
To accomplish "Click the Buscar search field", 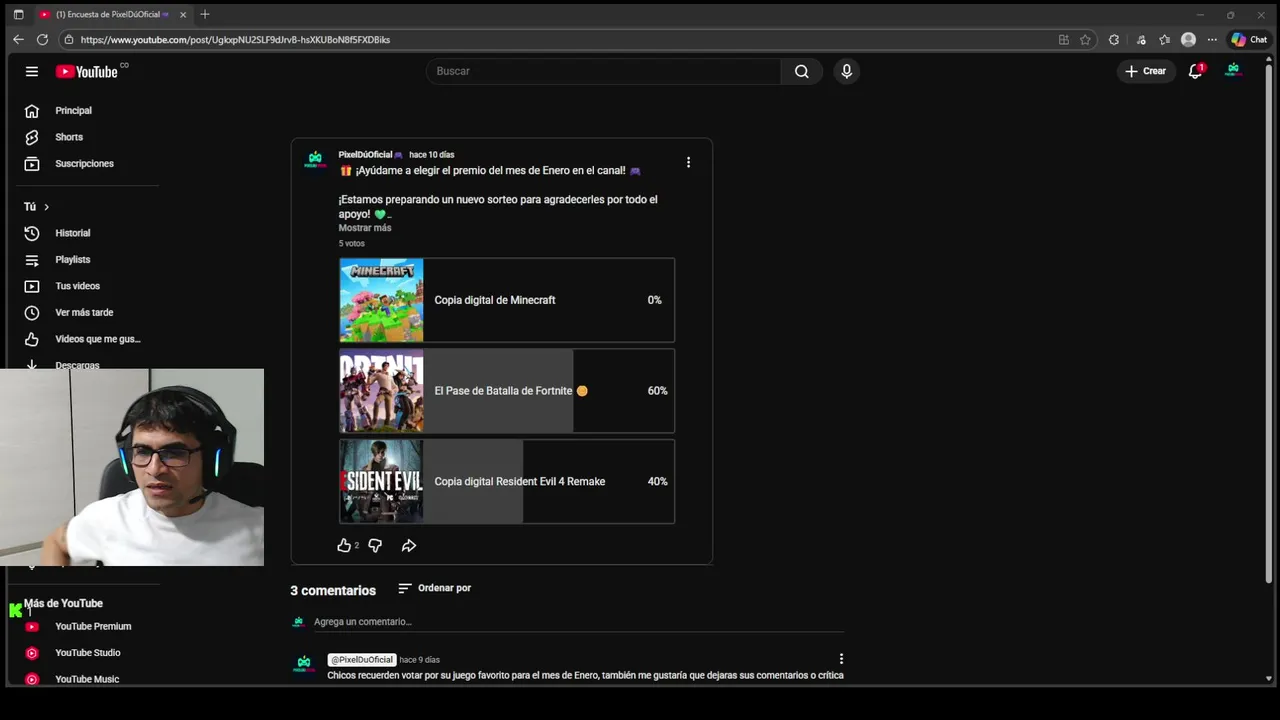I will pos(605,71).
